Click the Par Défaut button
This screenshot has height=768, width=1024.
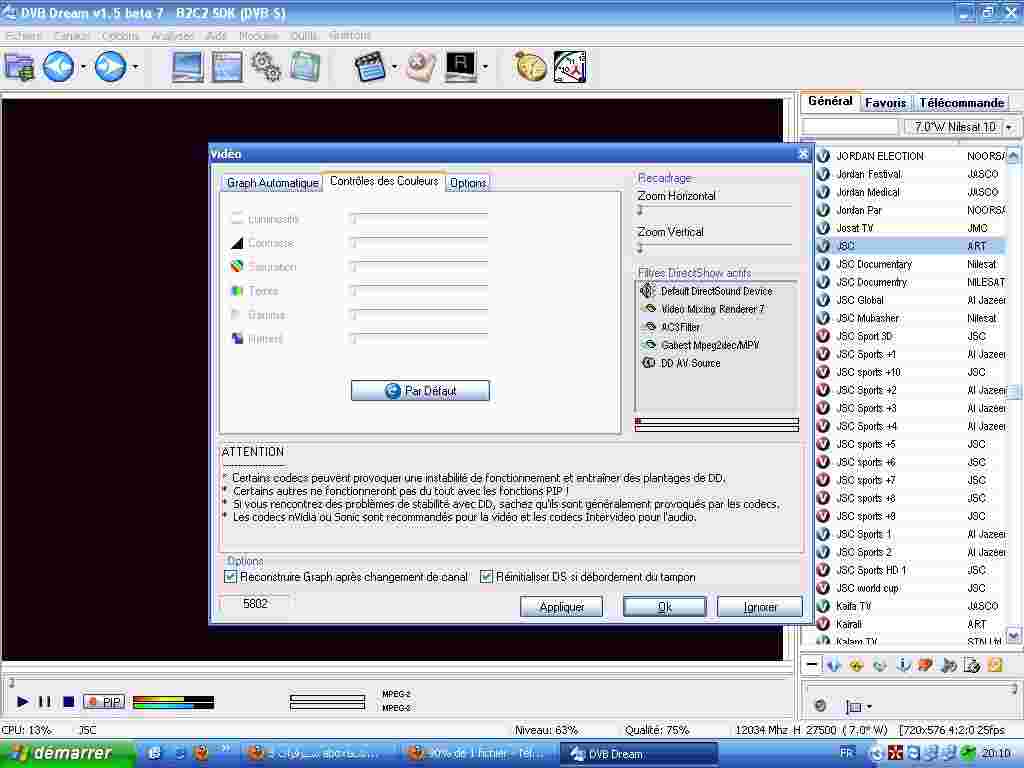coord(420,391)
